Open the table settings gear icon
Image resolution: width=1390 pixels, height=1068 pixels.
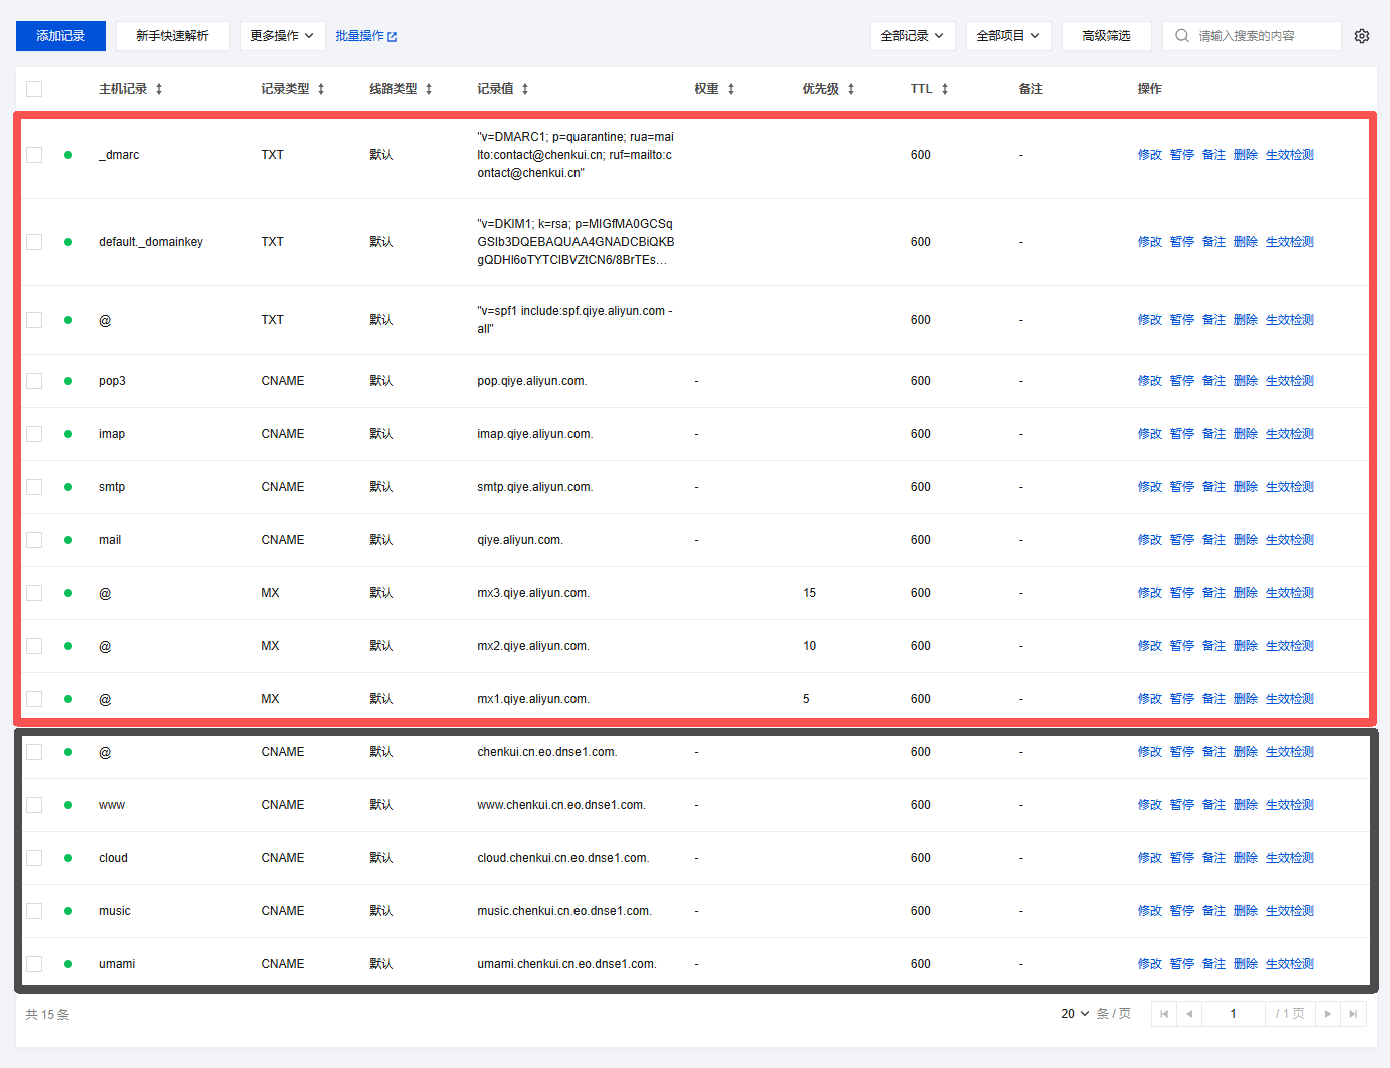pyautogui.click(x=1361, y=36)
